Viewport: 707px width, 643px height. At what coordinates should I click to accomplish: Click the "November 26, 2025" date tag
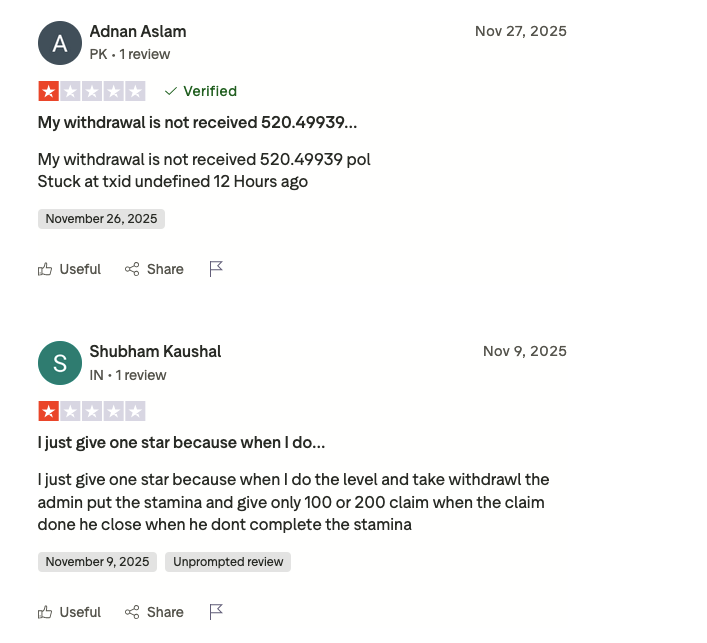click(101, 219)
